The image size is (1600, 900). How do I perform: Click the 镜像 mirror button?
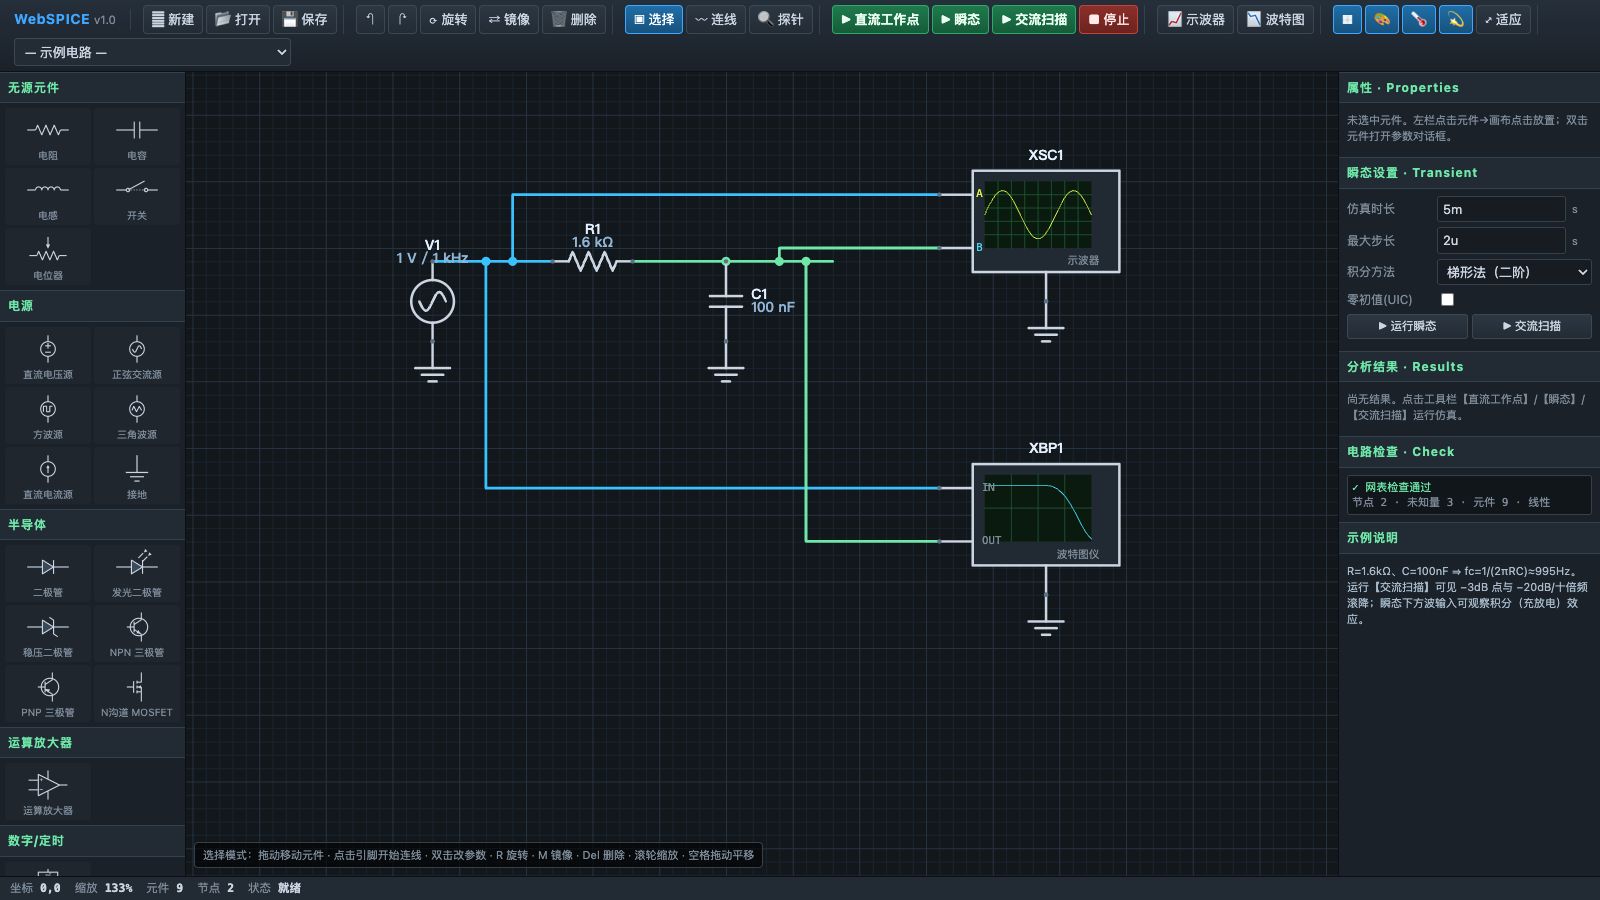[509, 19]
